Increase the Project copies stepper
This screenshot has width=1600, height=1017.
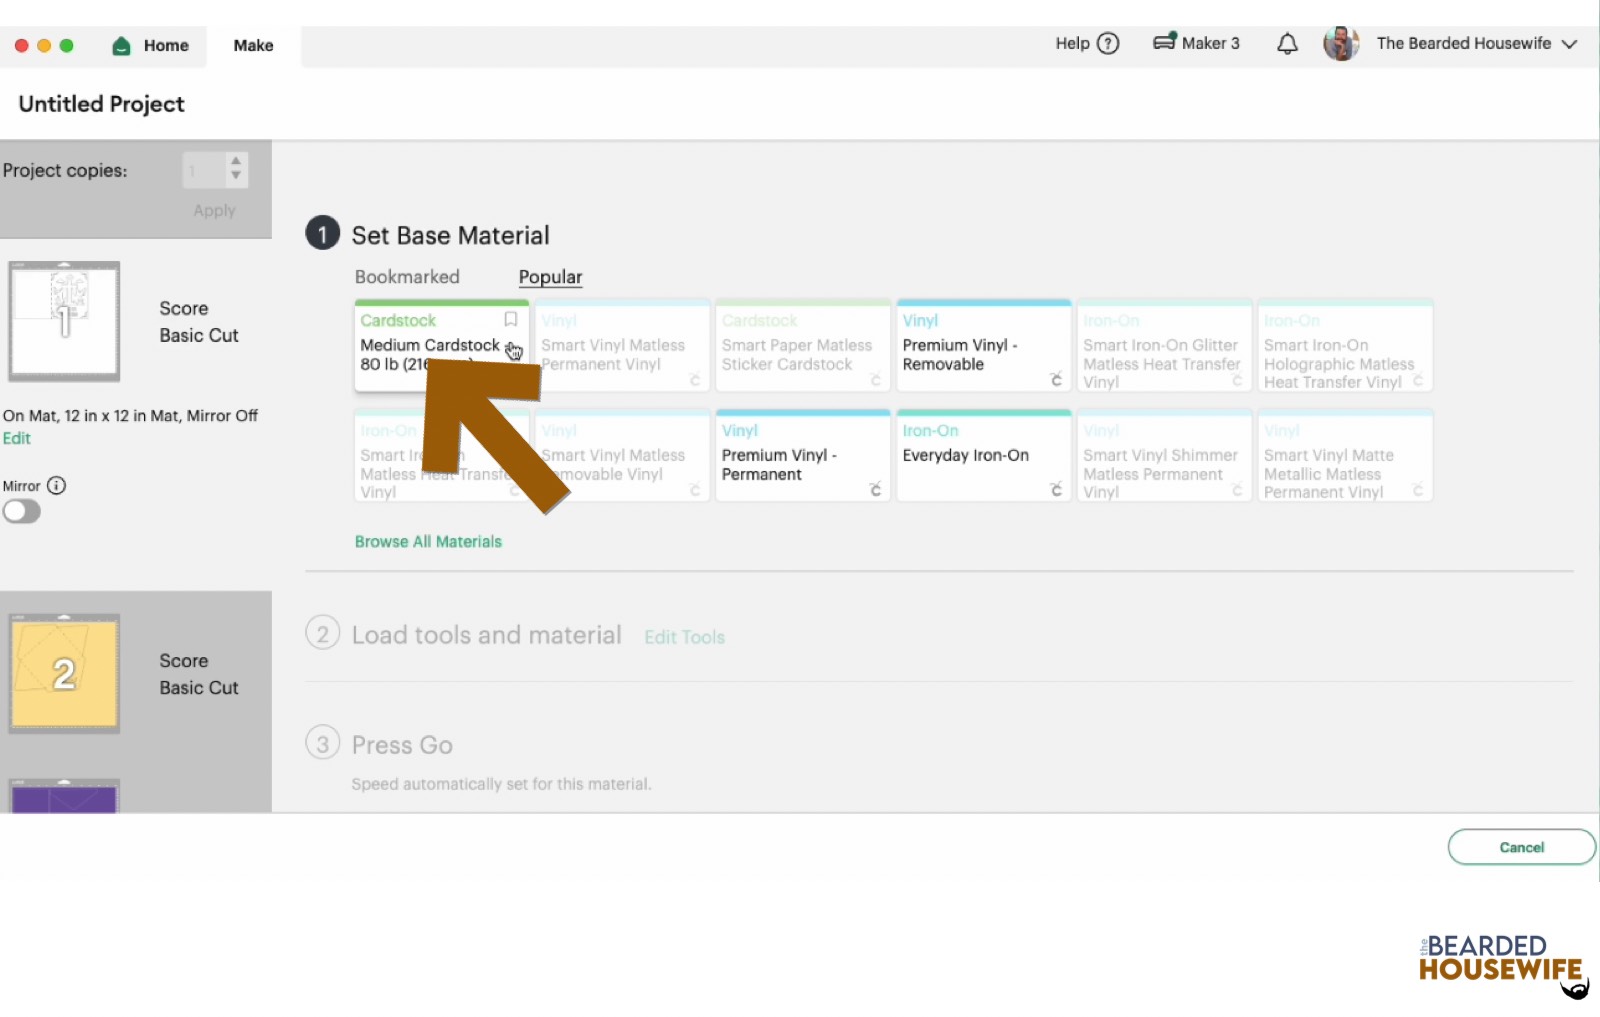coord(236,160)
